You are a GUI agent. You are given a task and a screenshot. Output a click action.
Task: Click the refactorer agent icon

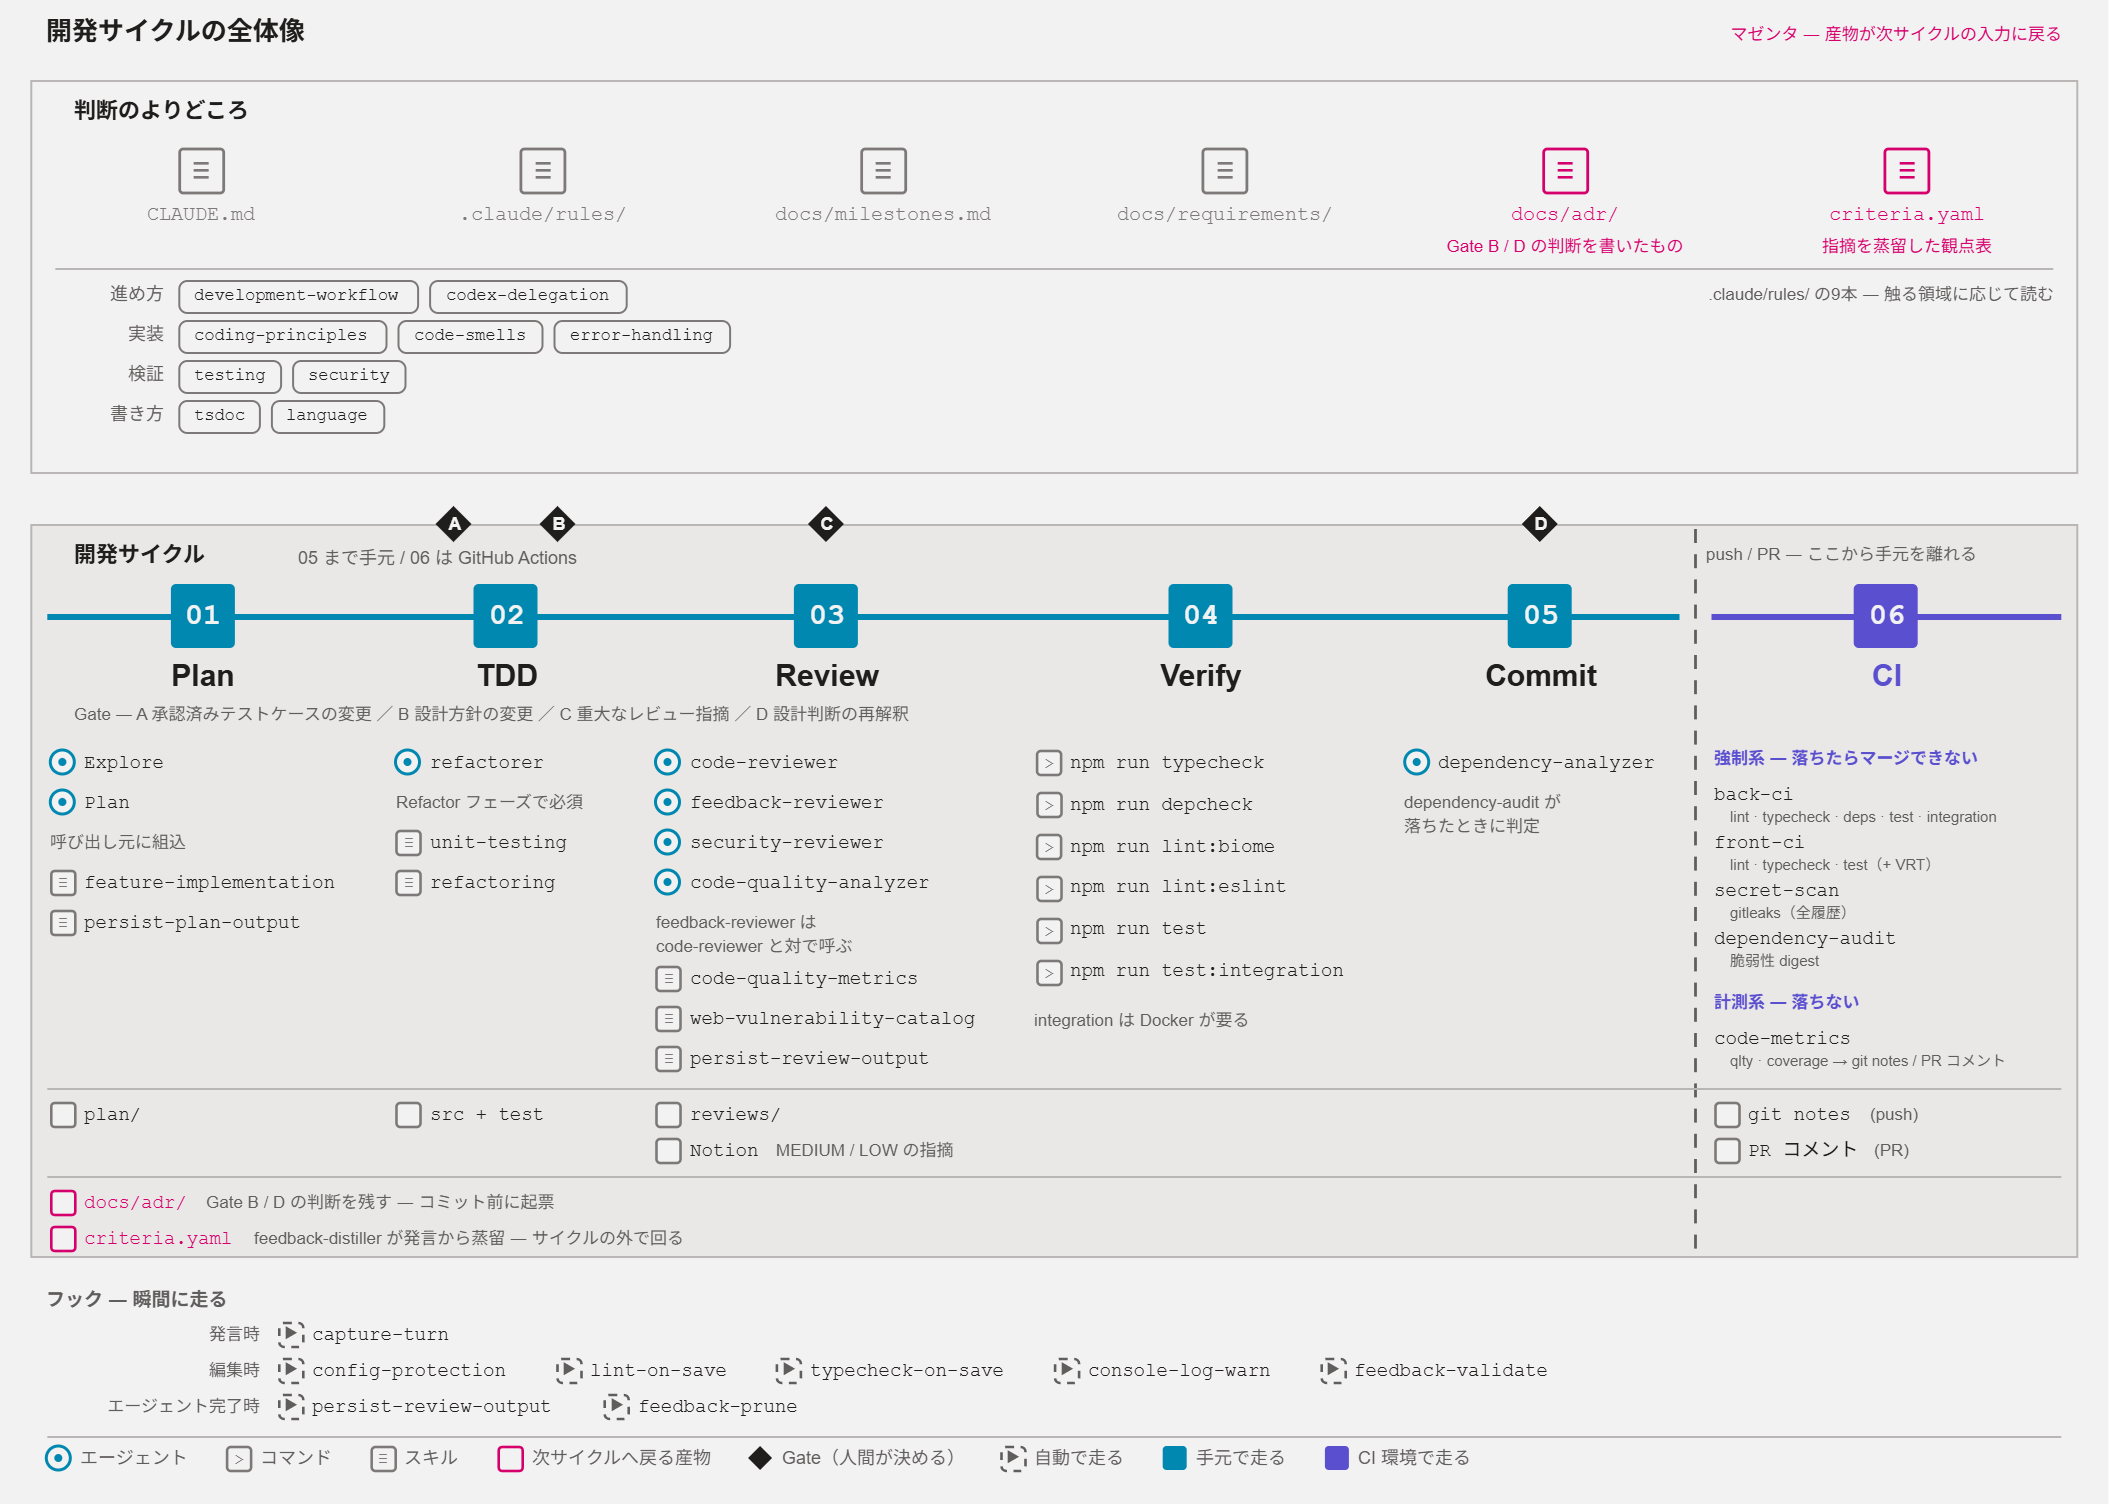[x=408, y=762]
